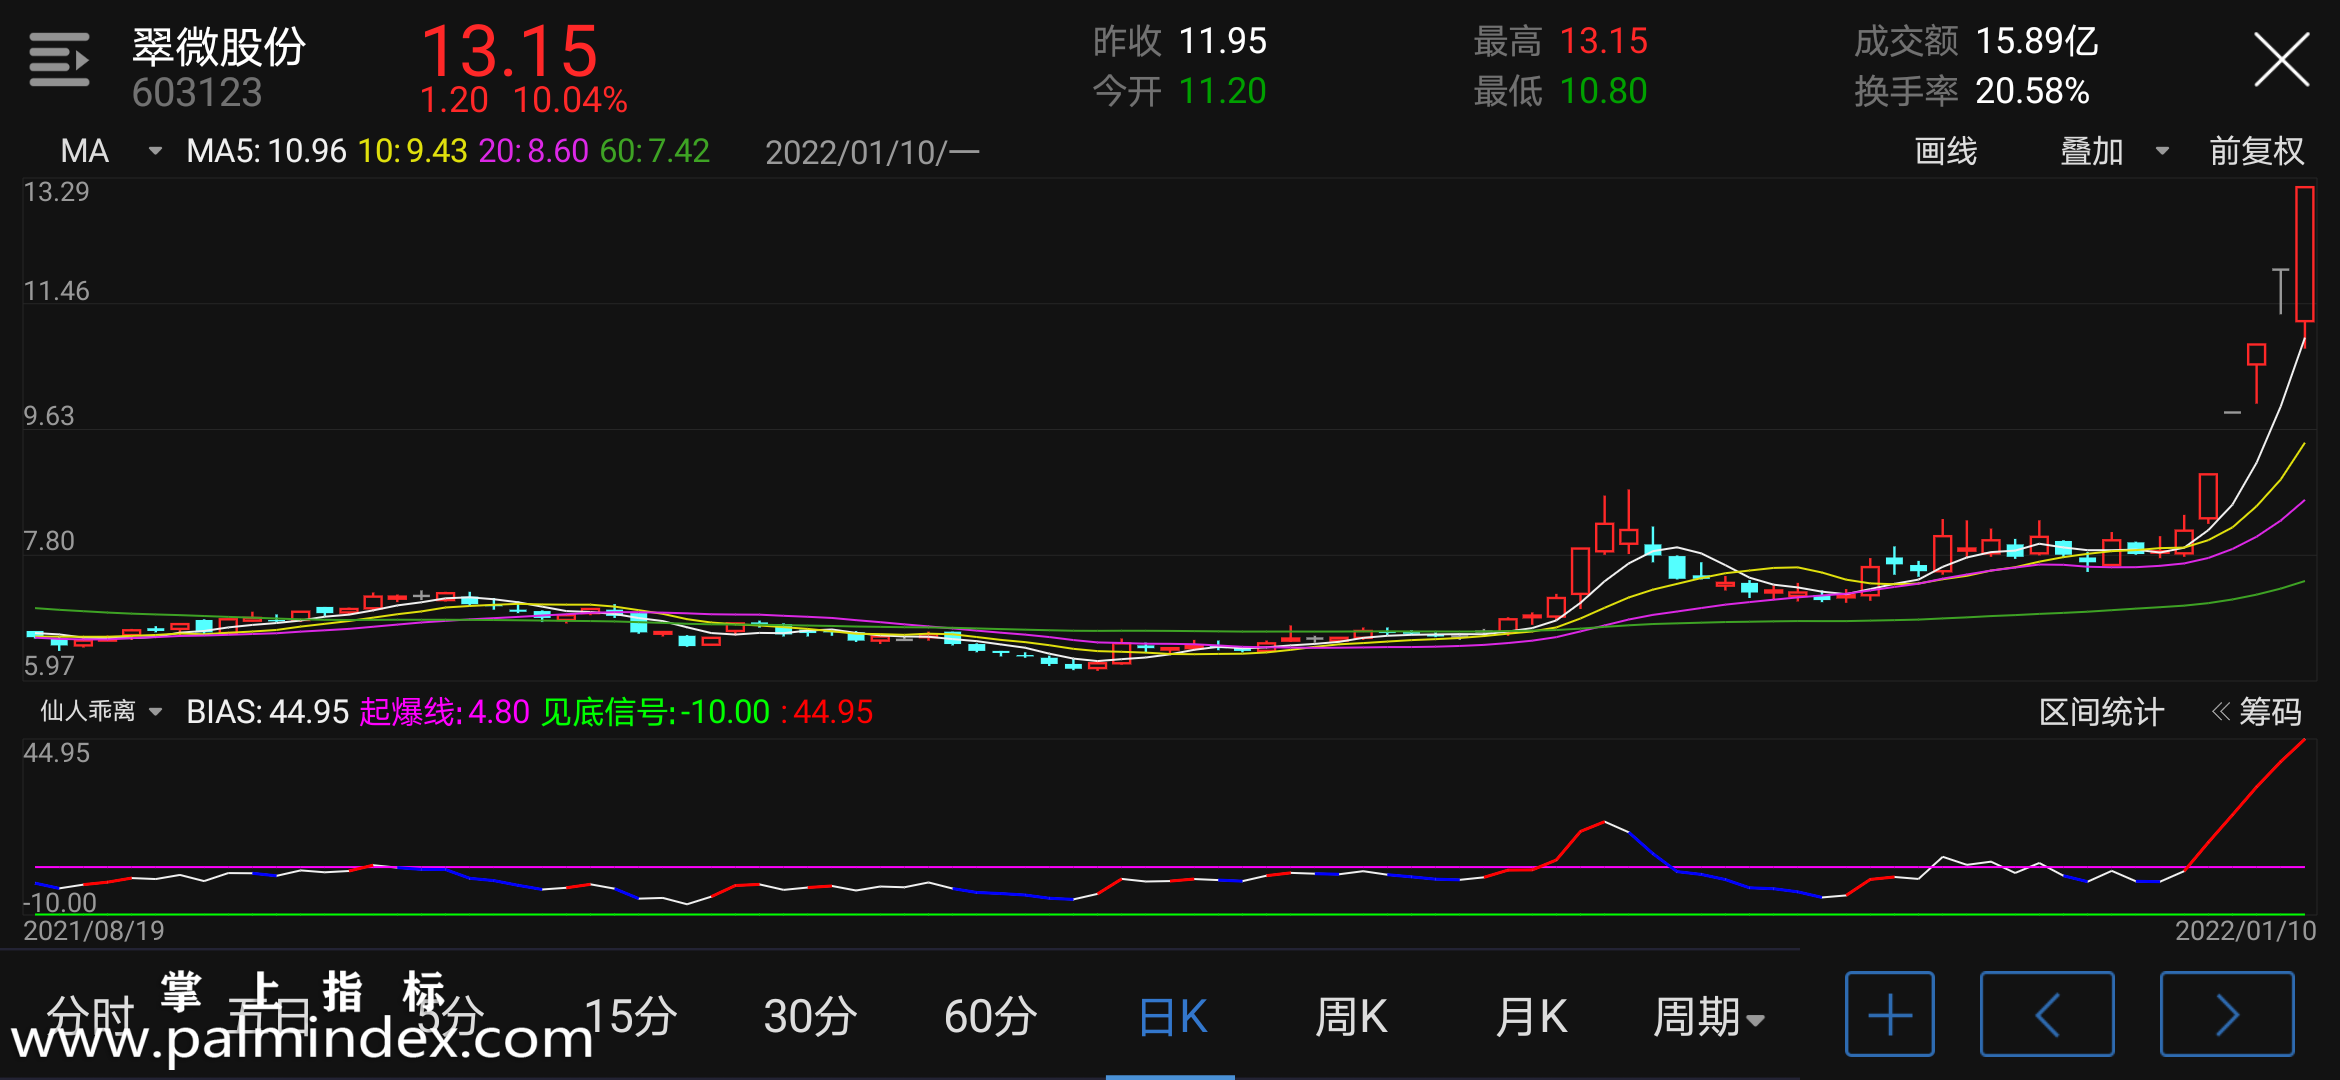Select the 月K monthly chart tab
The width and height of the screenshot is (2340, 1080).
tap(1530, 1017)
